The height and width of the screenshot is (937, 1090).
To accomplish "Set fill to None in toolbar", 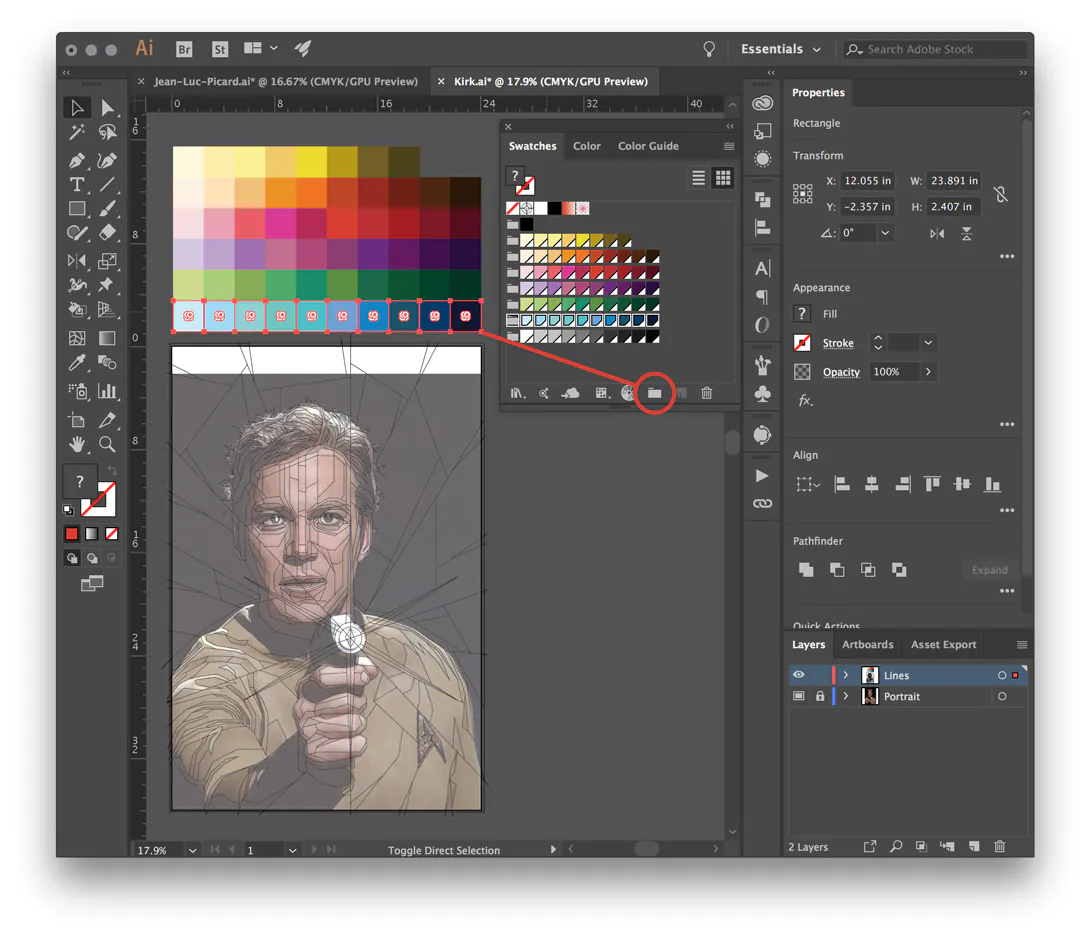I will click(x=111, y=534).
